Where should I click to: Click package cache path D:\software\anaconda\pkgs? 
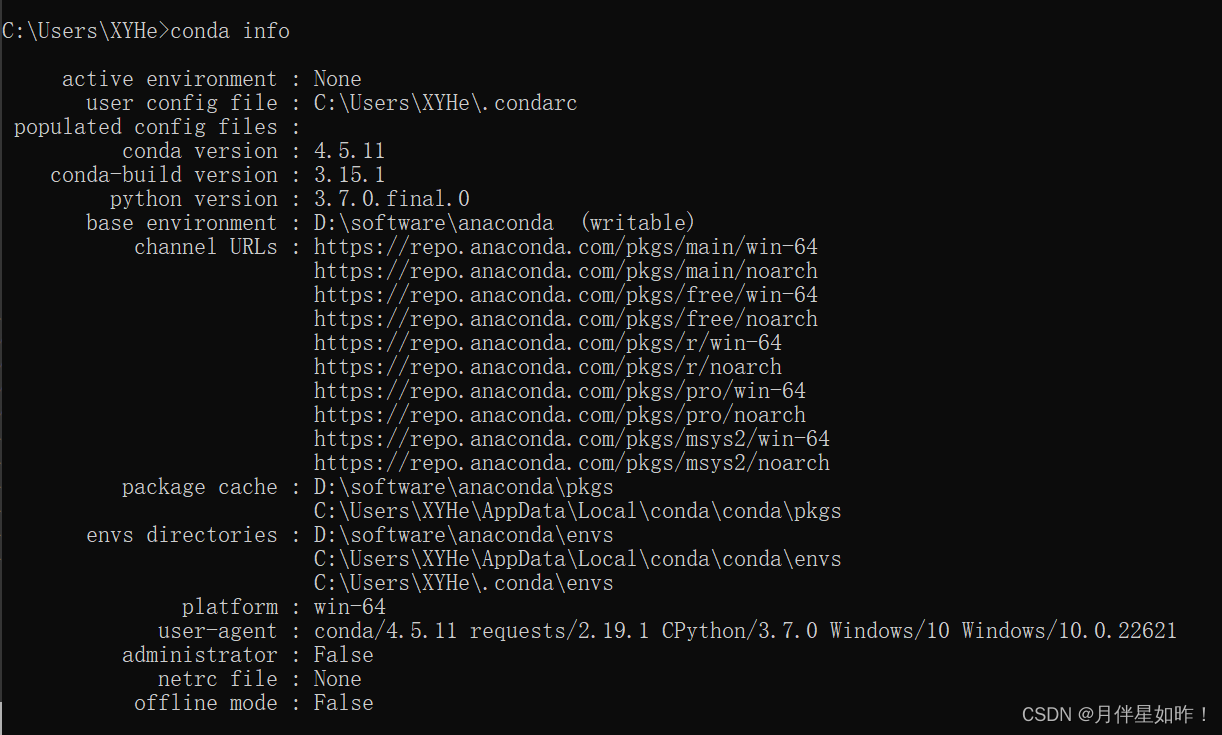[464, 487]
